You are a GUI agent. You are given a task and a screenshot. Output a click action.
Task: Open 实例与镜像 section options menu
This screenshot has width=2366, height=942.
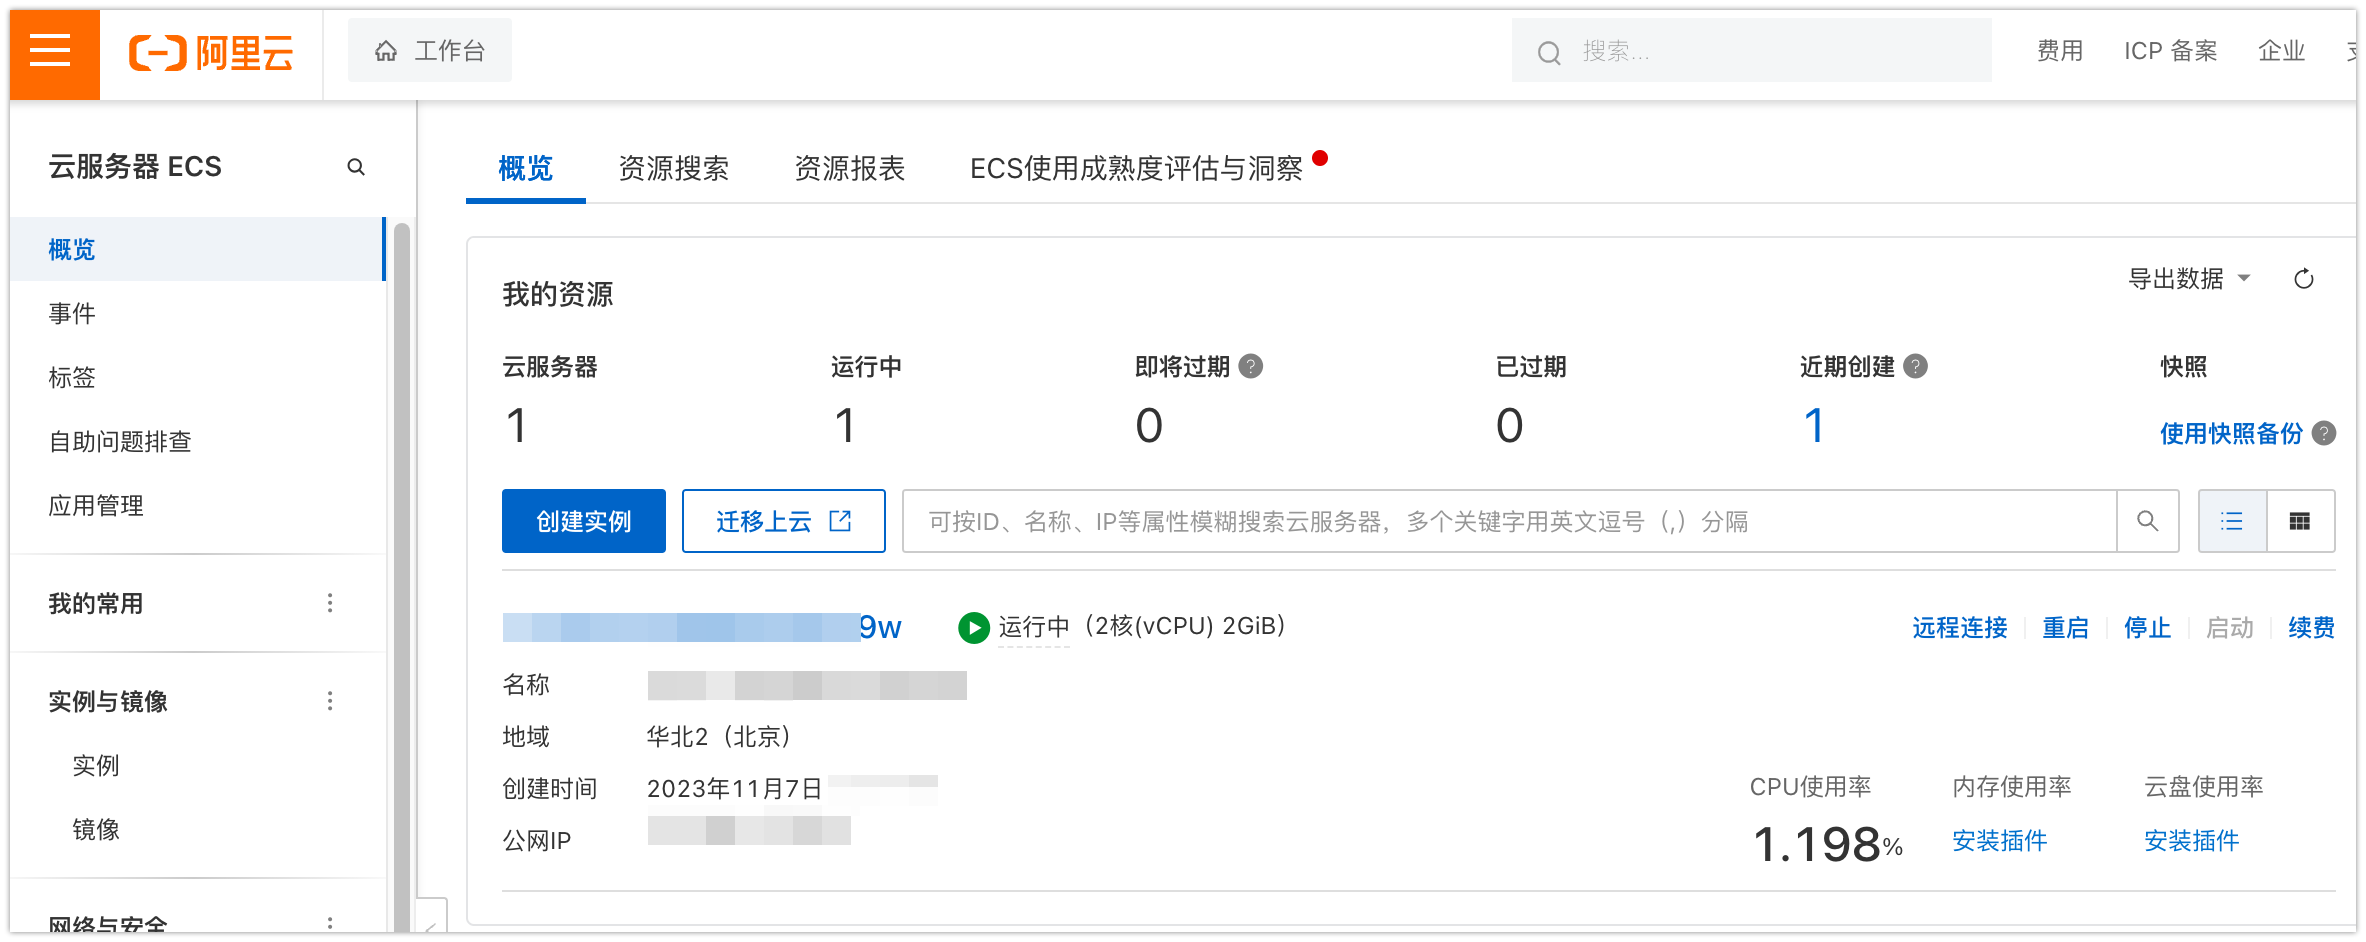tap(330, 701)
